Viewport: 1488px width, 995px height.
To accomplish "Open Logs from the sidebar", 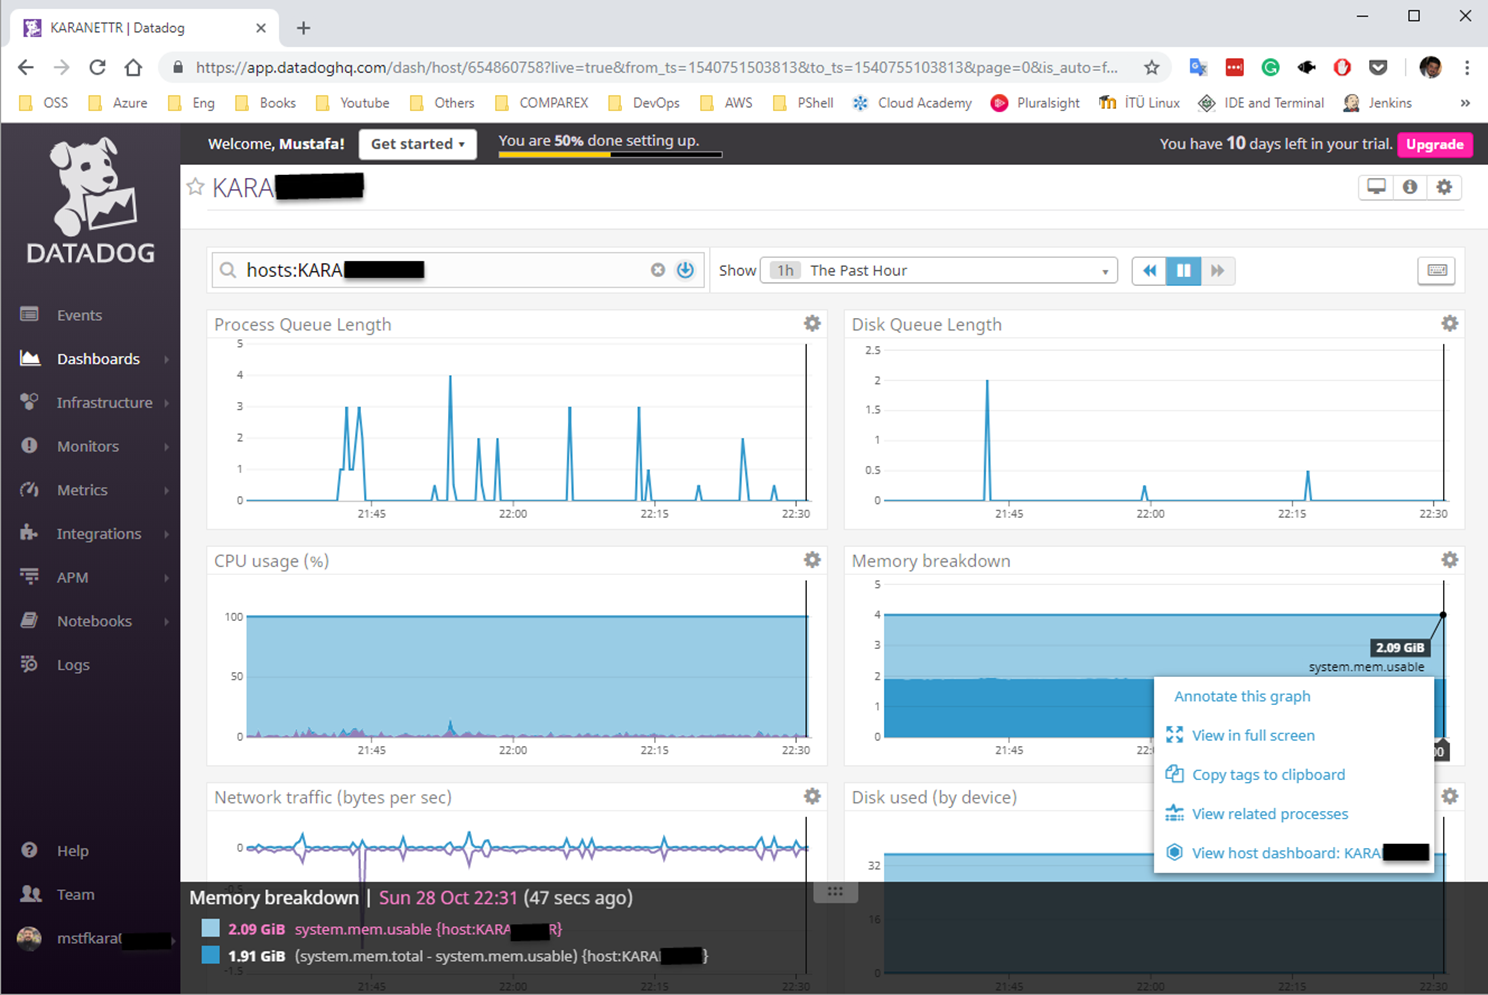I will click(73, 665).
